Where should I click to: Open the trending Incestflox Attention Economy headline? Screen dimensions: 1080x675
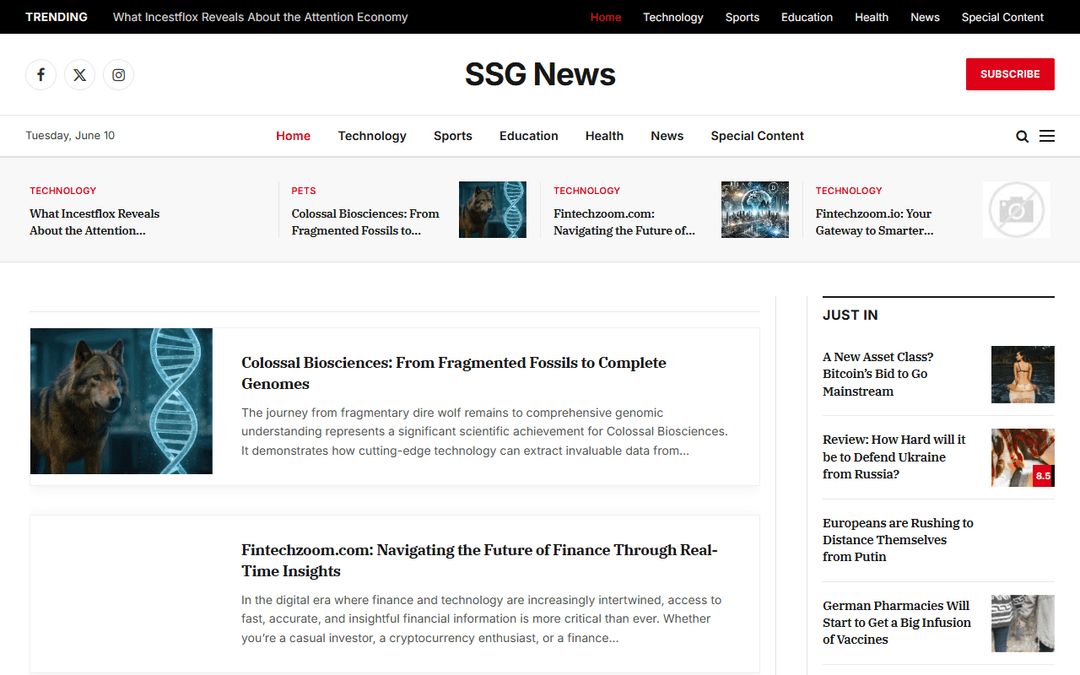pyautogui.click(x=260, y=17)
